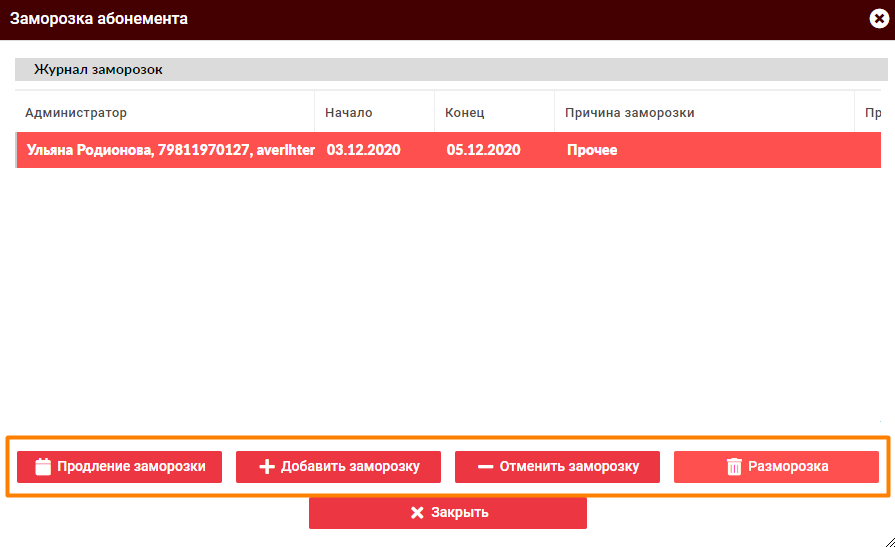Click the trash icon on Разморозка

click(x=734, y=466)
